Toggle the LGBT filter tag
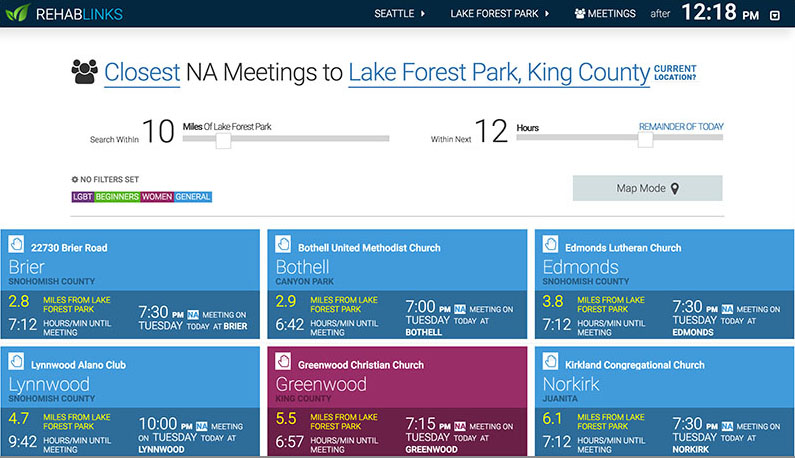The image size is (795, 458). [82, 197]
